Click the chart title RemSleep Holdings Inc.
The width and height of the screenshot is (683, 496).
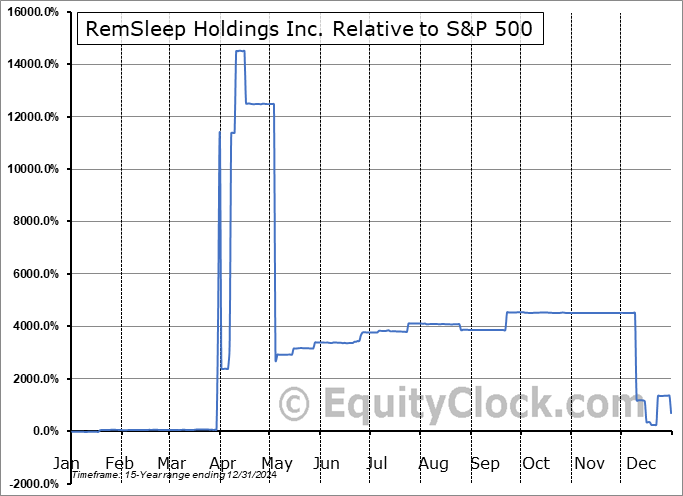point(311,31)
